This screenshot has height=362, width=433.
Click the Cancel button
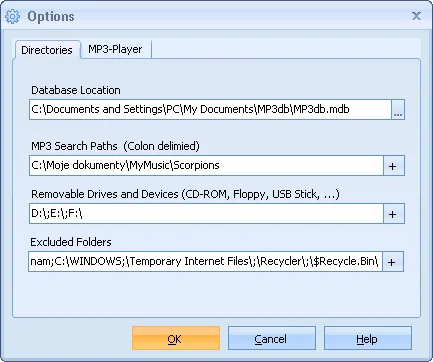[272, 338]
